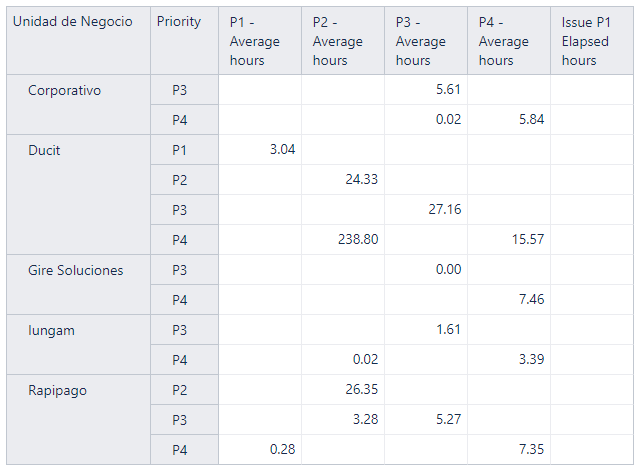Click the 26.35 value for Rapipago
Image resolution: width=642 pixels, height=472 pixels.
pyautogui.click(x=343, y=389)
